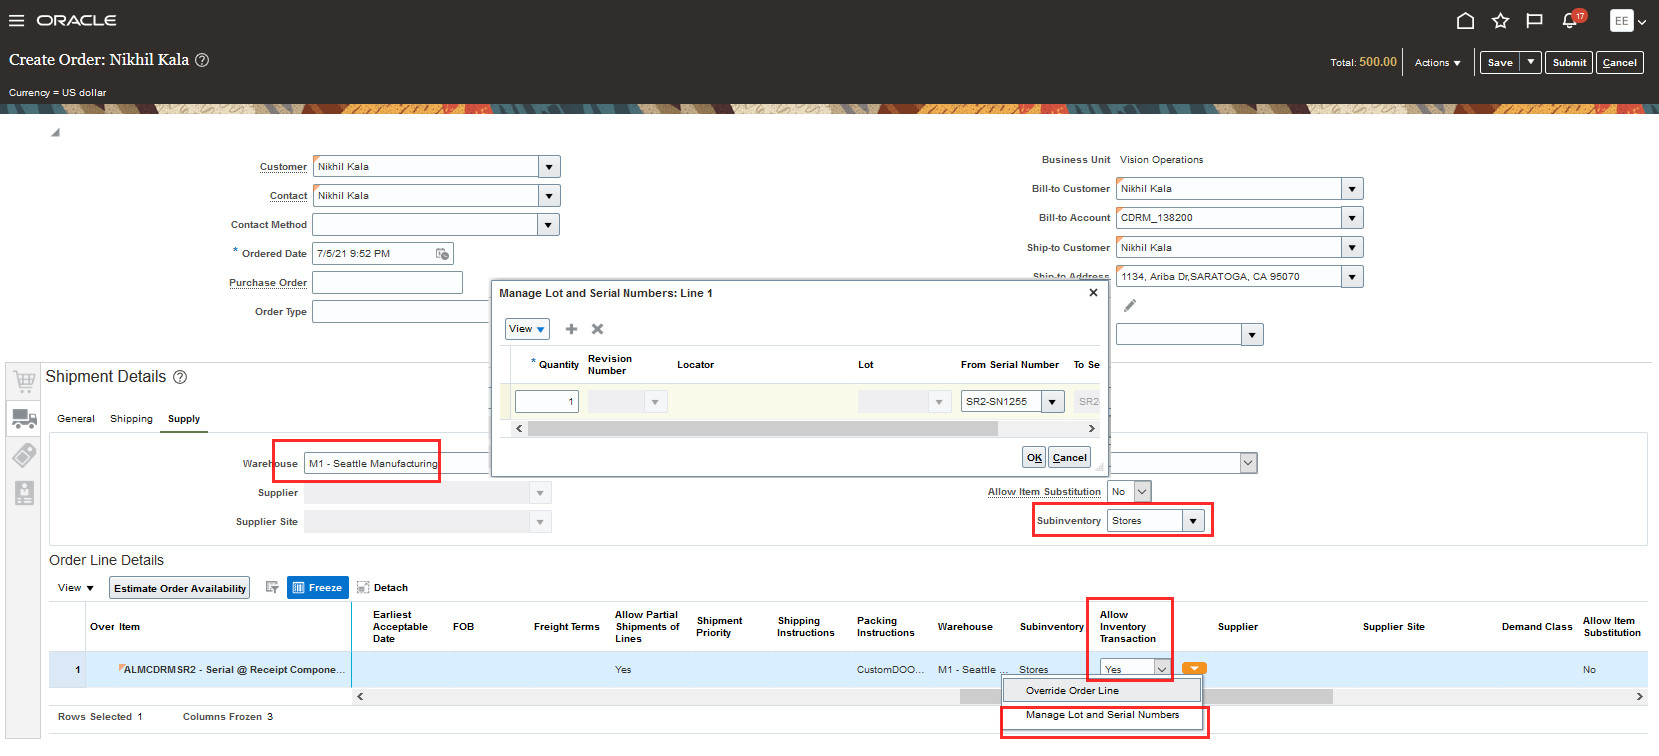The height and width of the screenshot is (756, 1659).
Task: Expand the Bill-to Account dropdown
Action: pos(1352,218)
